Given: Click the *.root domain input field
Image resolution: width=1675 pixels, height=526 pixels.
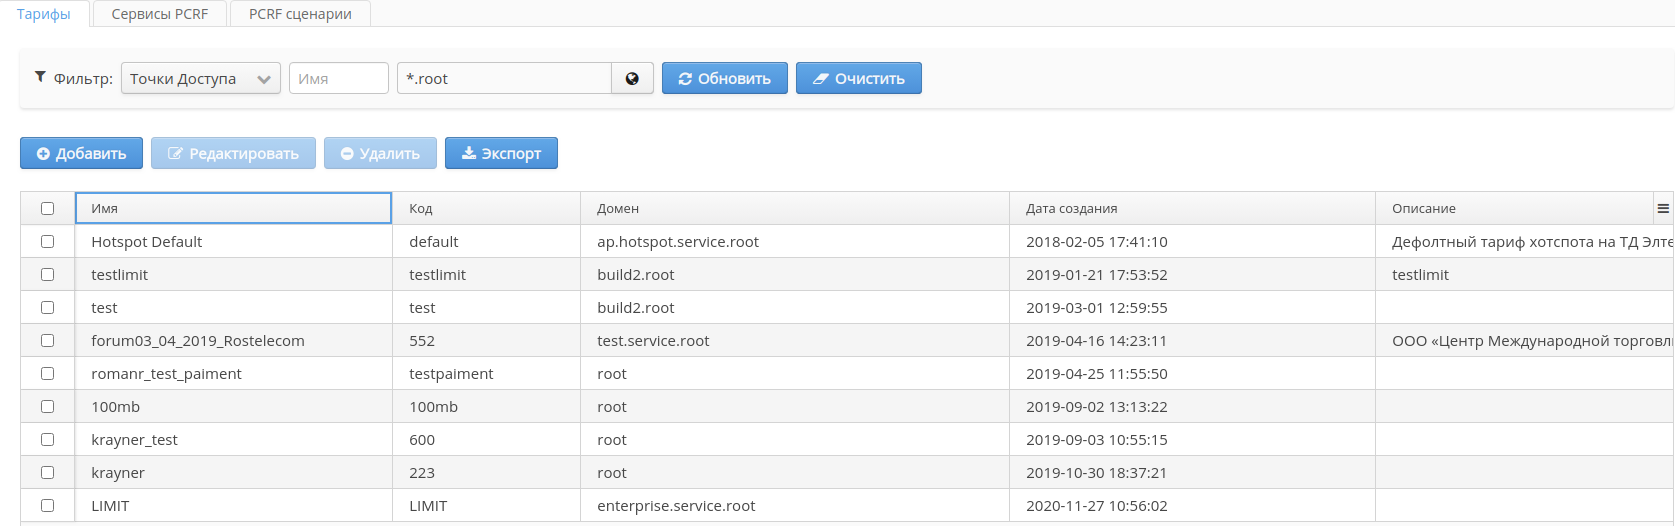Looking at the screenshot, I should click(x=504, y=78).
